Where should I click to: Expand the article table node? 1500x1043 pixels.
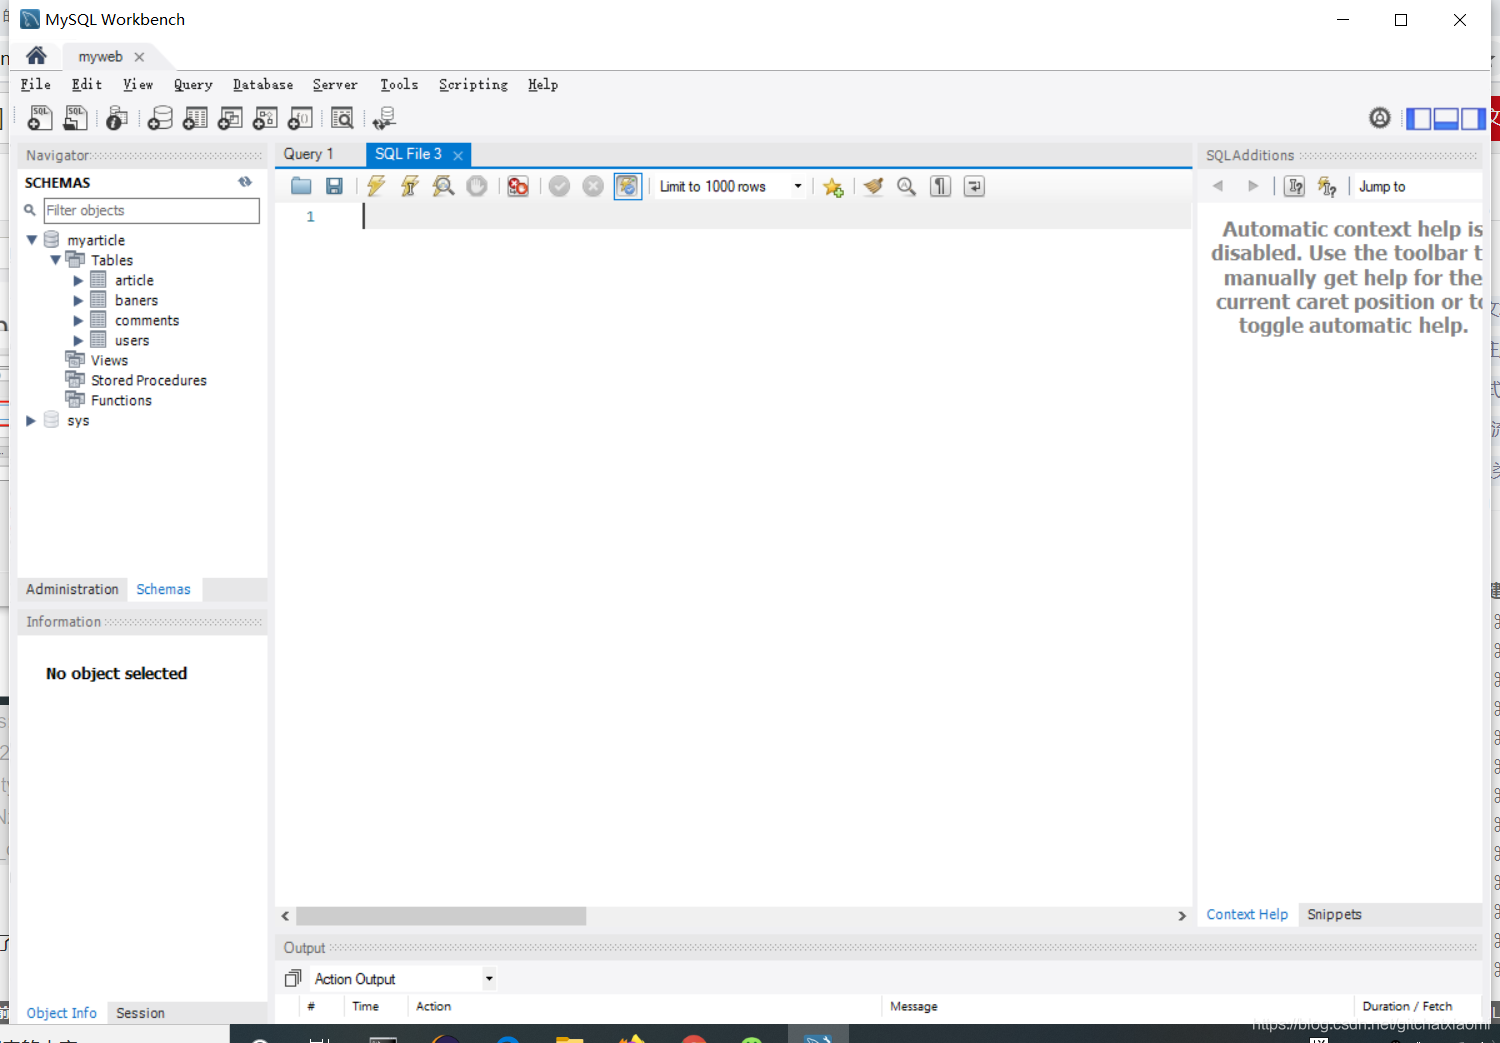78,280
